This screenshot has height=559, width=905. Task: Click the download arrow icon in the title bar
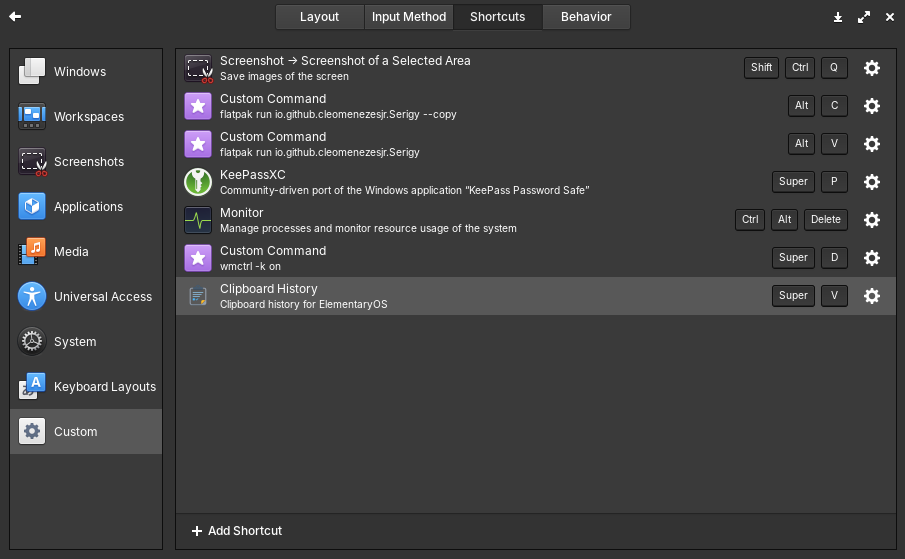click(x=838, y=17)
